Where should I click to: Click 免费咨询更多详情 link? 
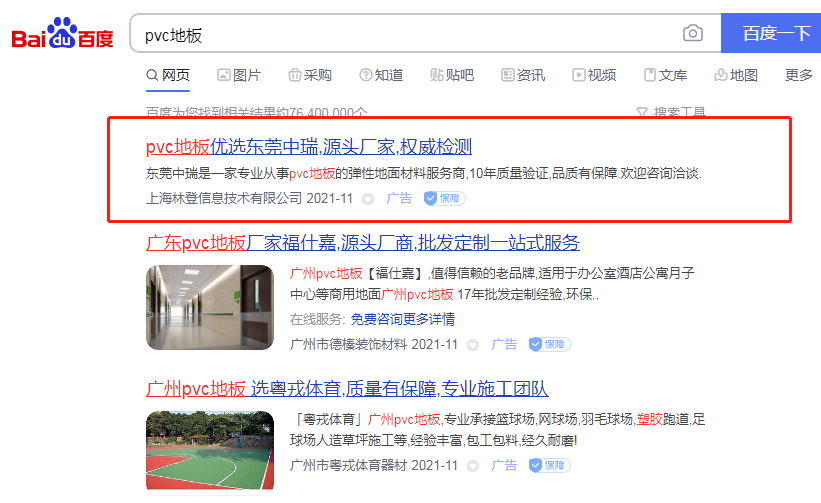pos(403,319)
